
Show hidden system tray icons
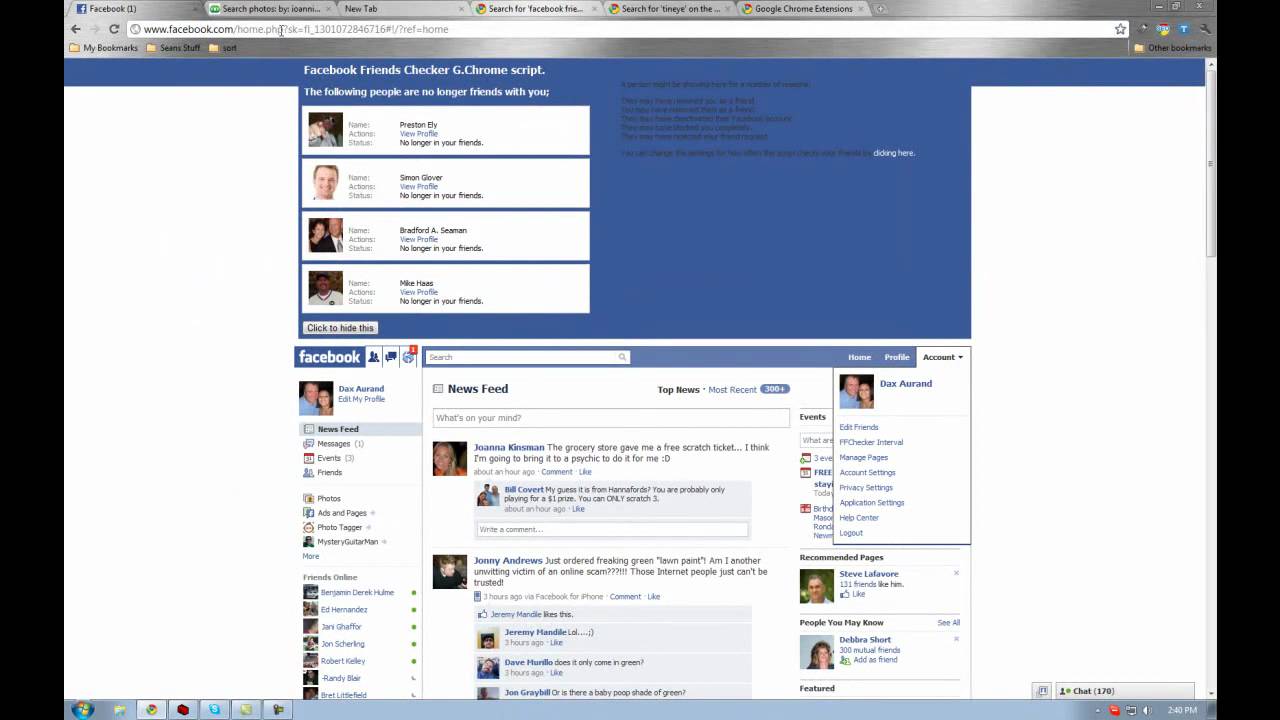pyautogui.click(x=1098, y=710)
